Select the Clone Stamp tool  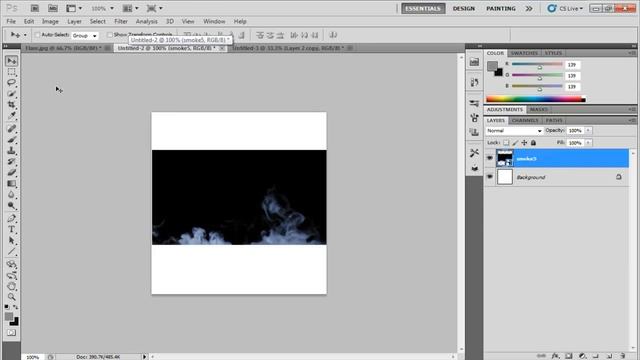click(x=11, y=151)
